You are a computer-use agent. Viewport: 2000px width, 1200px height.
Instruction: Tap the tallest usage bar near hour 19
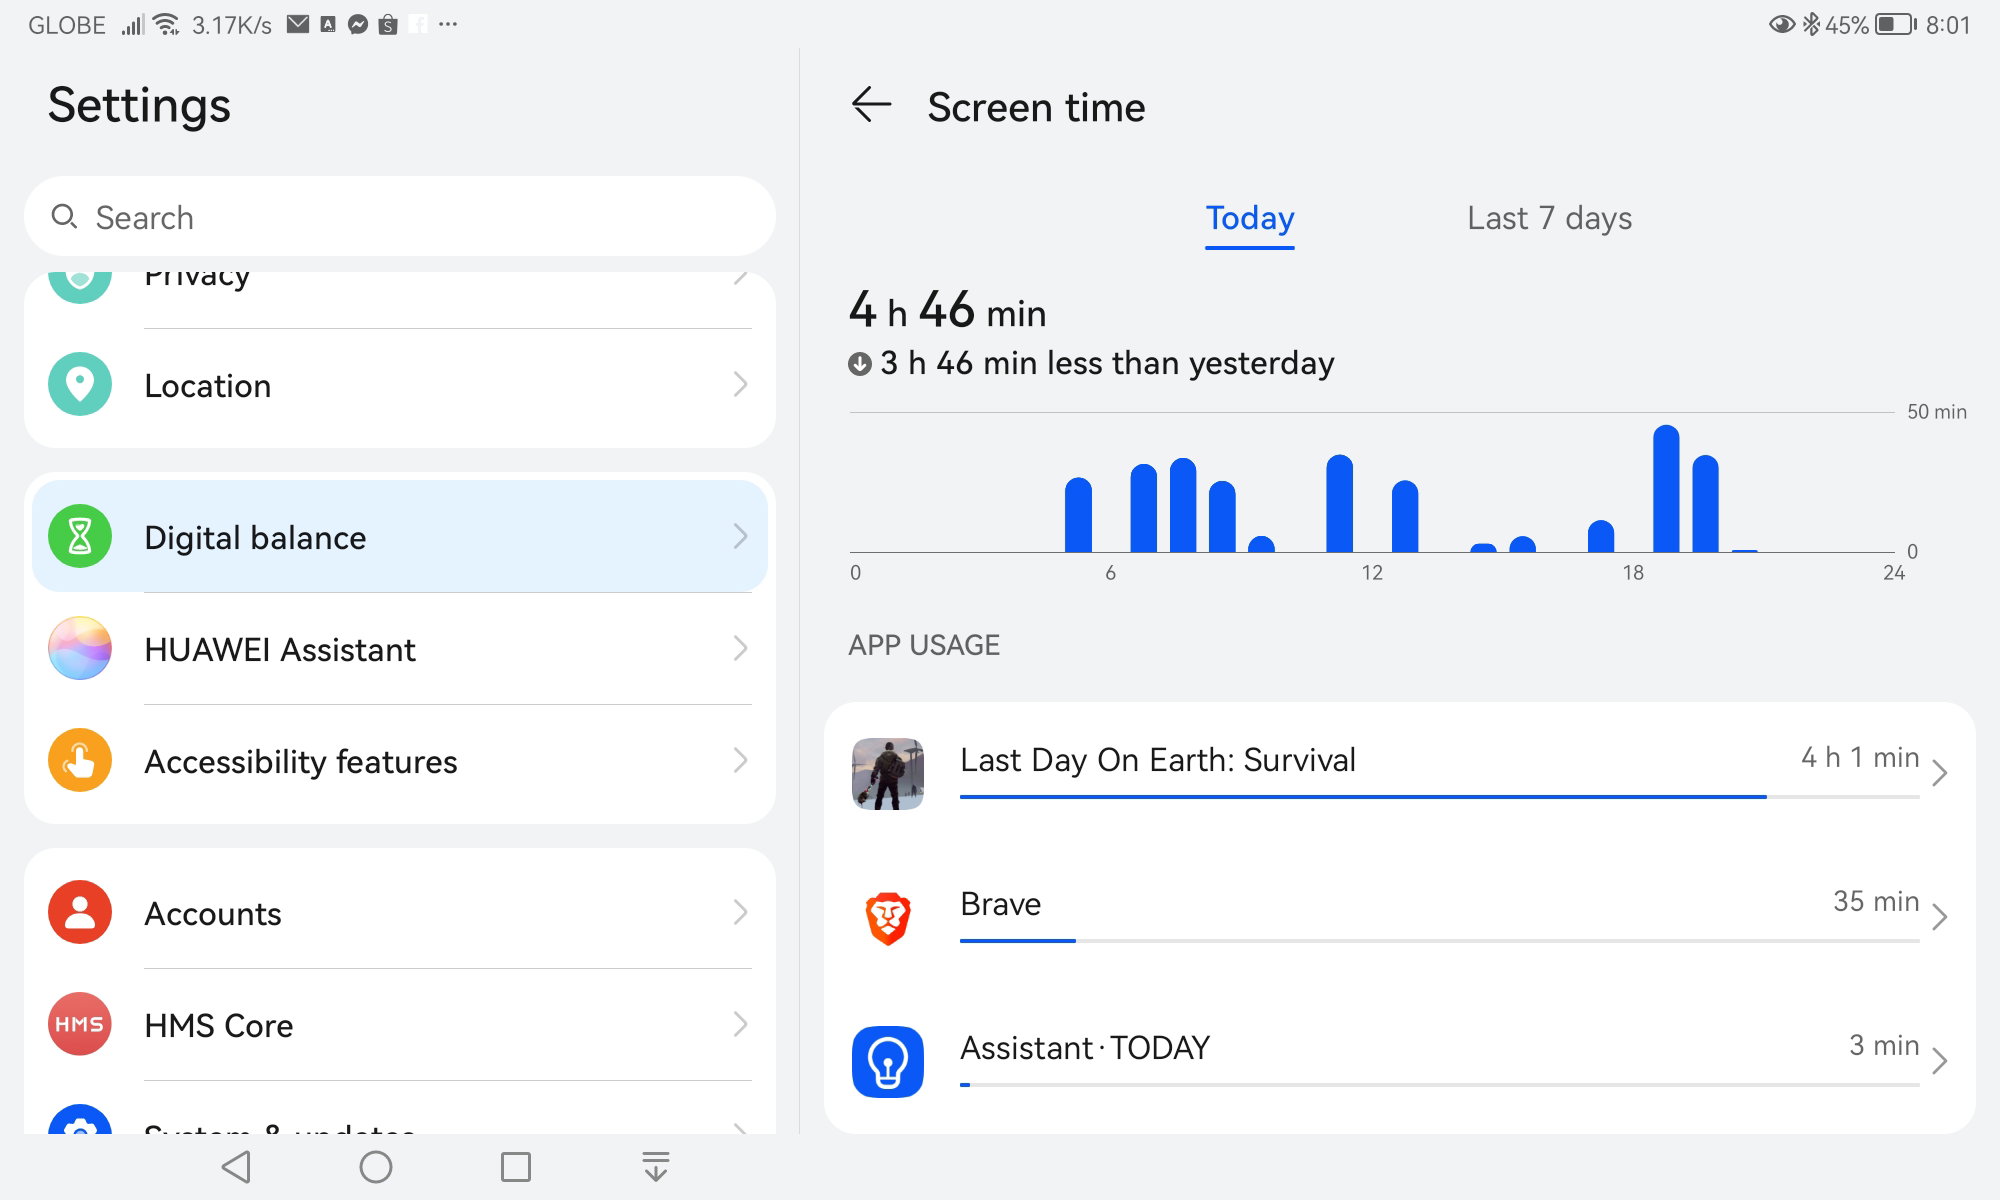pos(1666,488)
